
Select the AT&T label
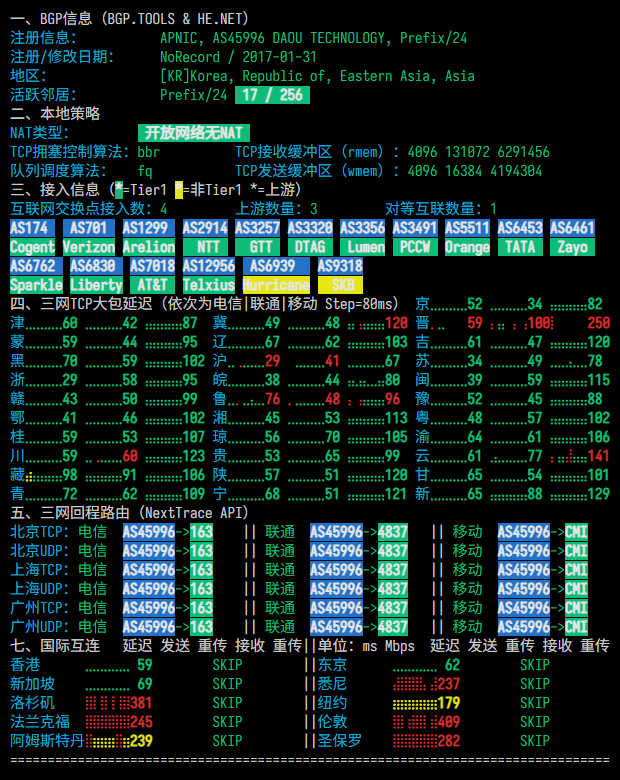tap(152, 285)
